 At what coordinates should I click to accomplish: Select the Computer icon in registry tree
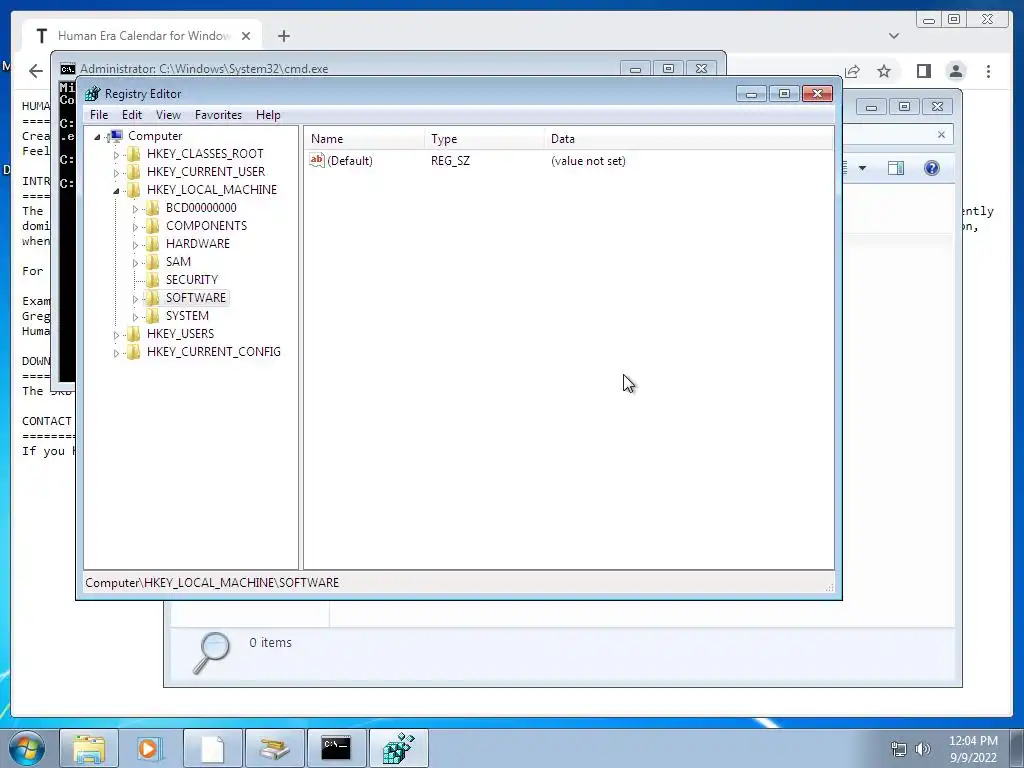pyautogui.click(x=115, y=136)
